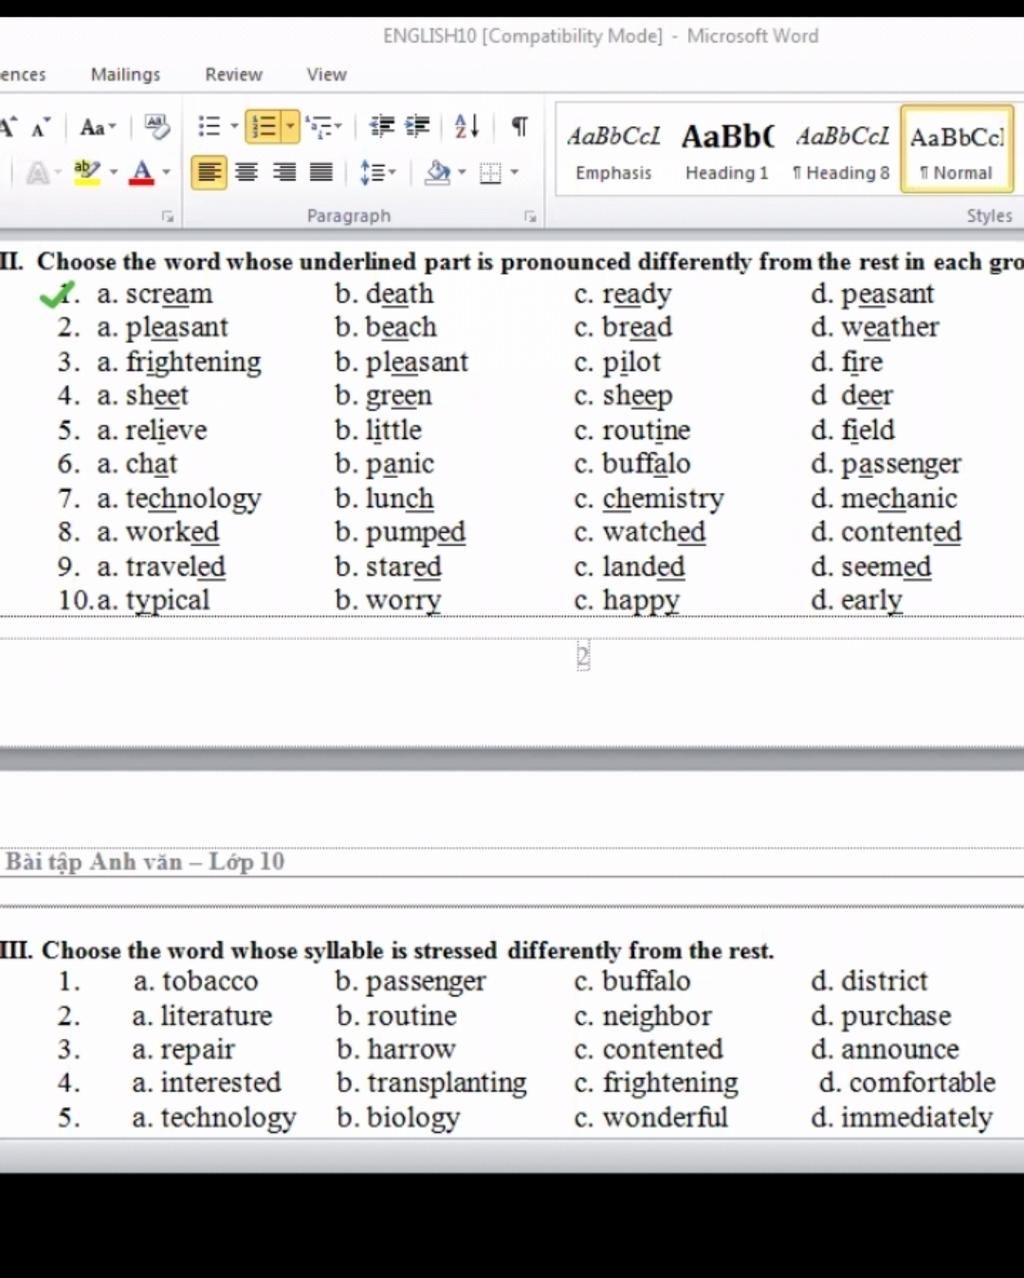Screen dimensions: 1024x1278
Task: Open the Review ribbon tab
Action: point(234,75)
